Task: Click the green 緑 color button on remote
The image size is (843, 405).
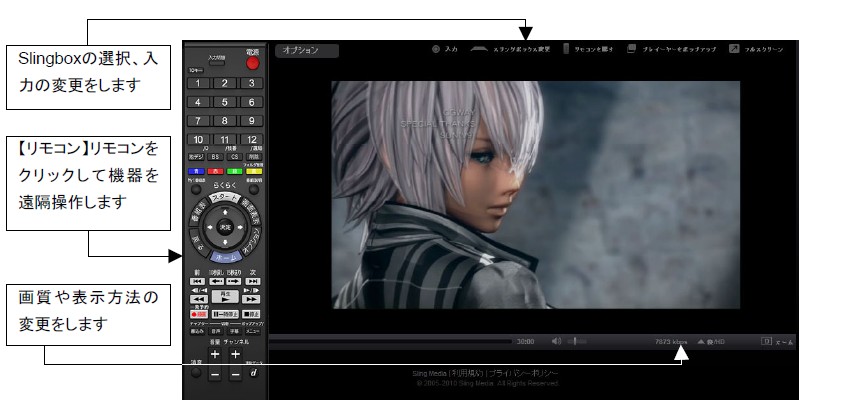Action: tap(234, 172)
